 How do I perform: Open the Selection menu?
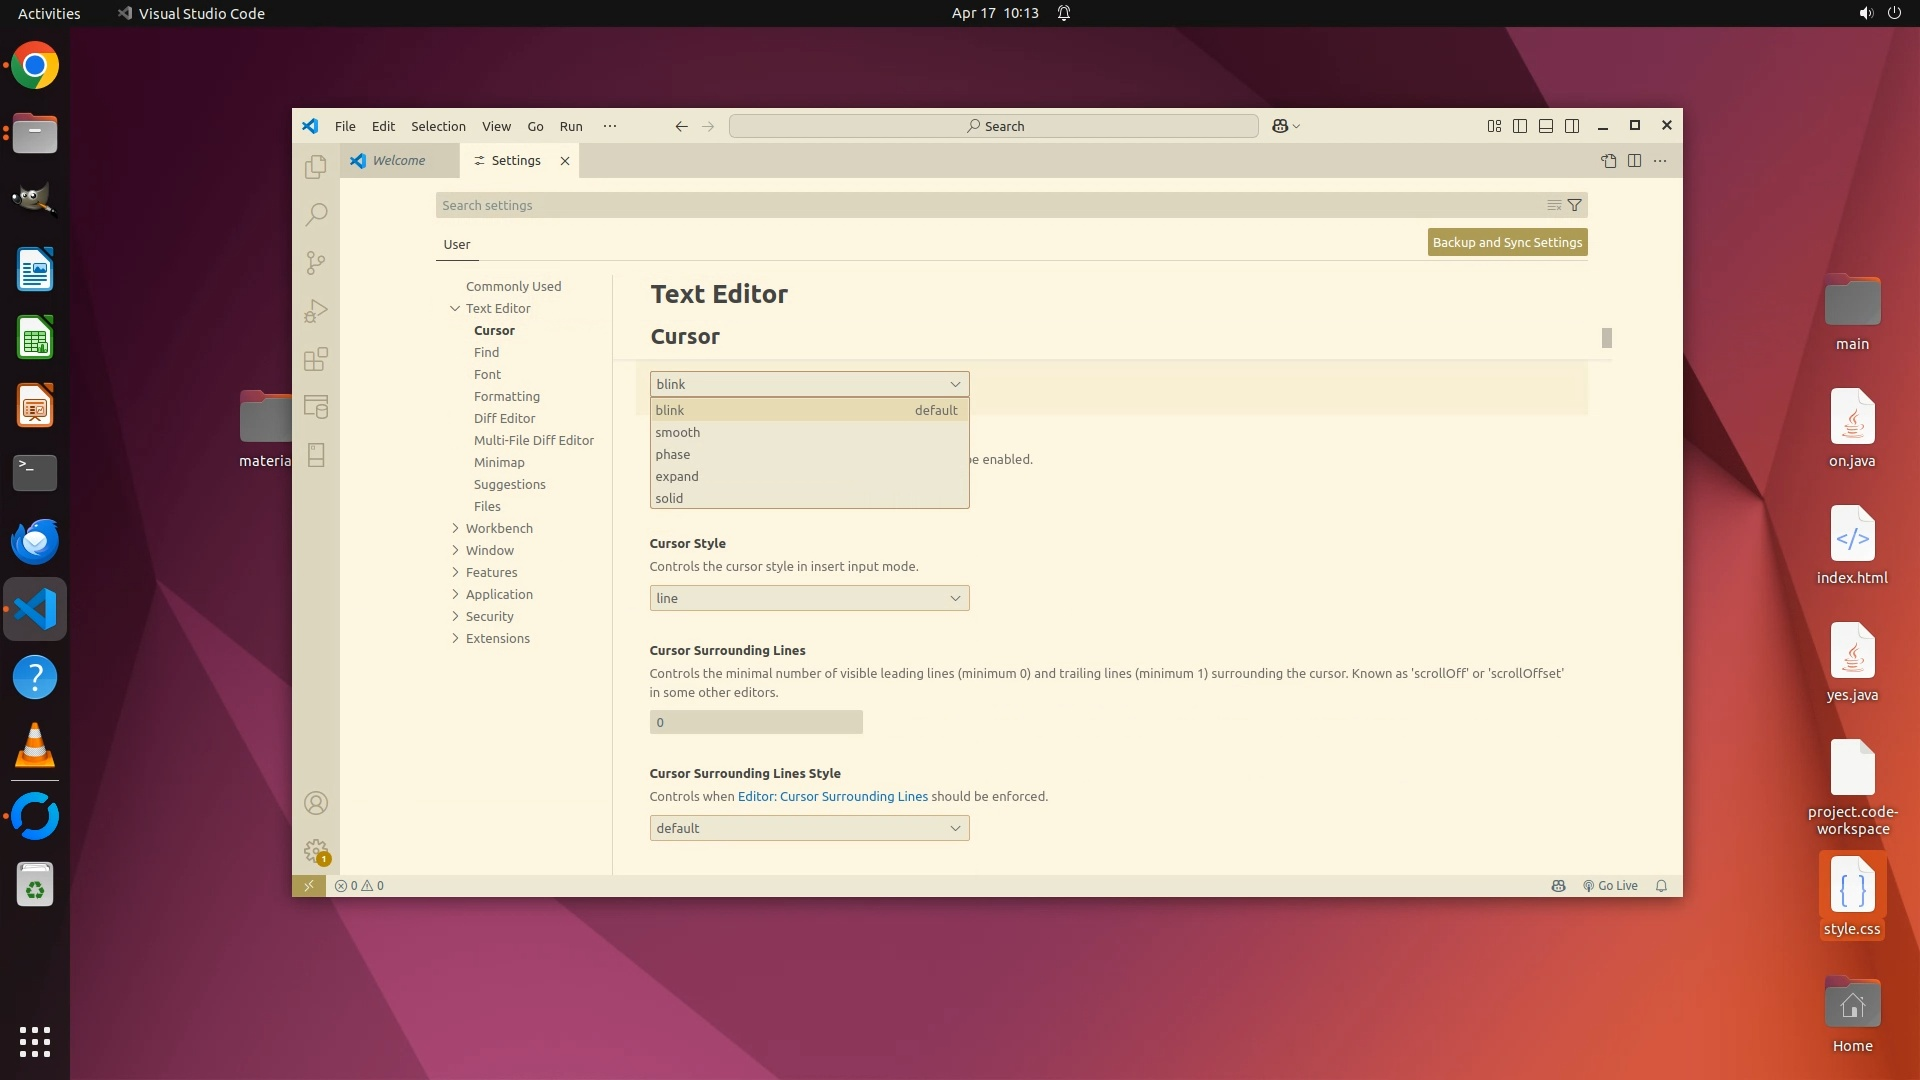tap(438, 126)
